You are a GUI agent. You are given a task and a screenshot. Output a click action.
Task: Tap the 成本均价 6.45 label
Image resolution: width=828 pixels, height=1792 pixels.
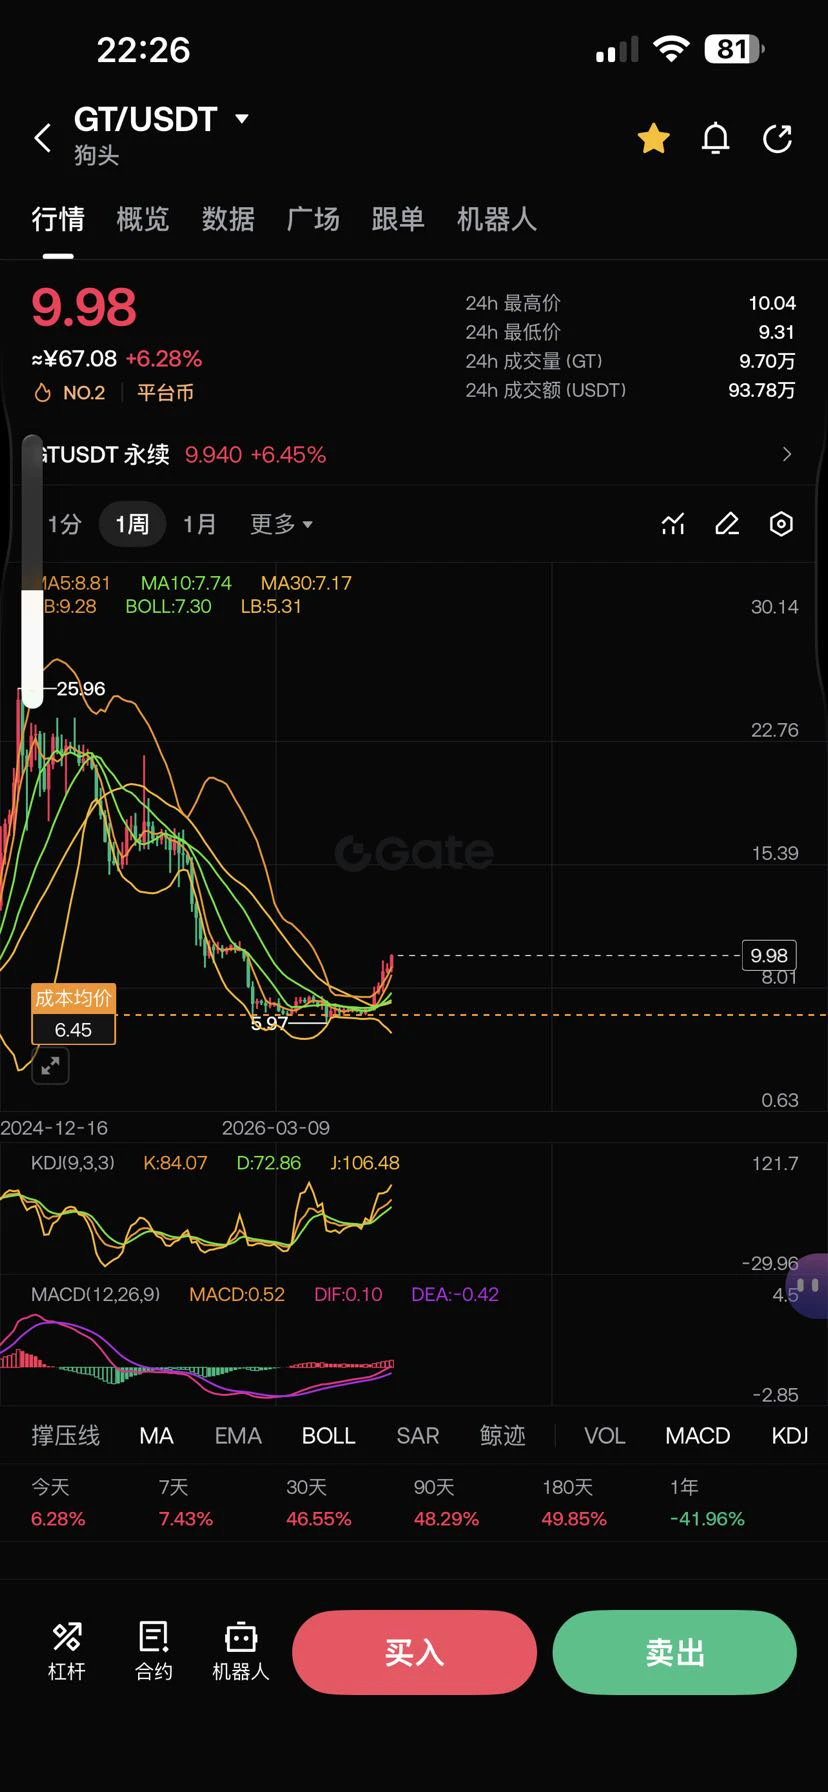coord(73,1014)
